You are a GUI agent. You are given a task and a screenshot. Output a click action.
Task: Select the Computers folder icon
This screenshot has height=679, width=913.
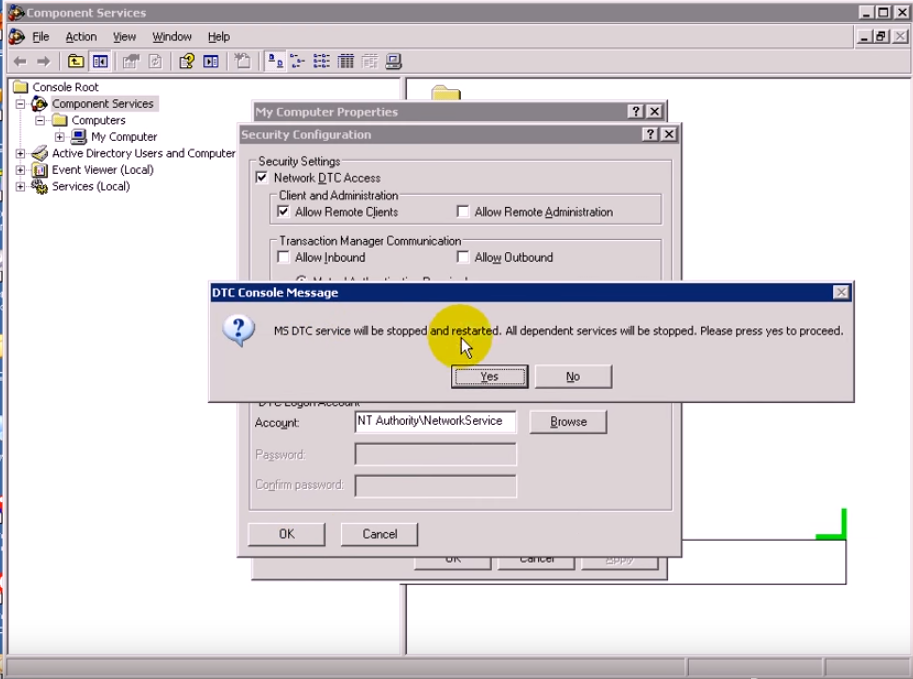point(59,120)
